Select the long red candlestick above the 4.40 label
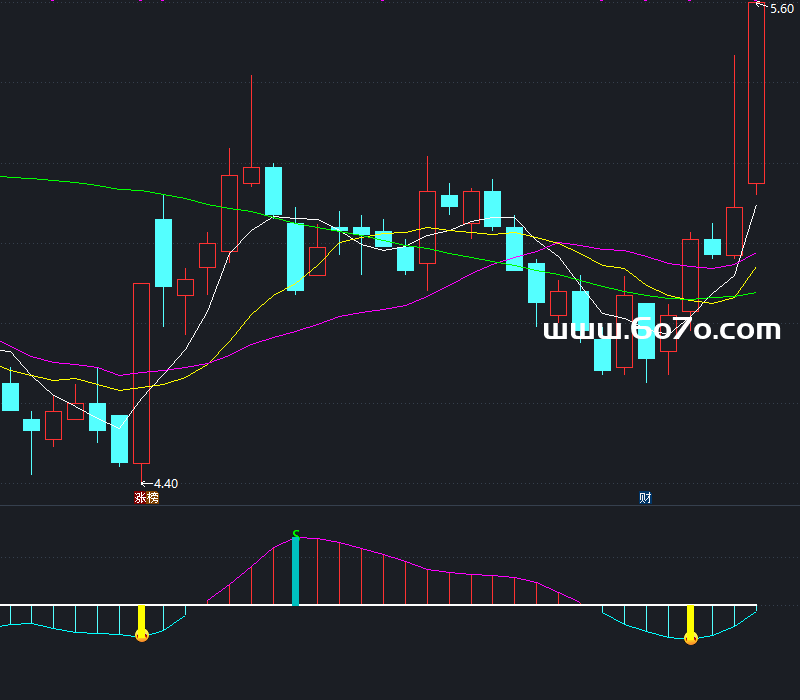The image size is (800, 700). point(141,375)
